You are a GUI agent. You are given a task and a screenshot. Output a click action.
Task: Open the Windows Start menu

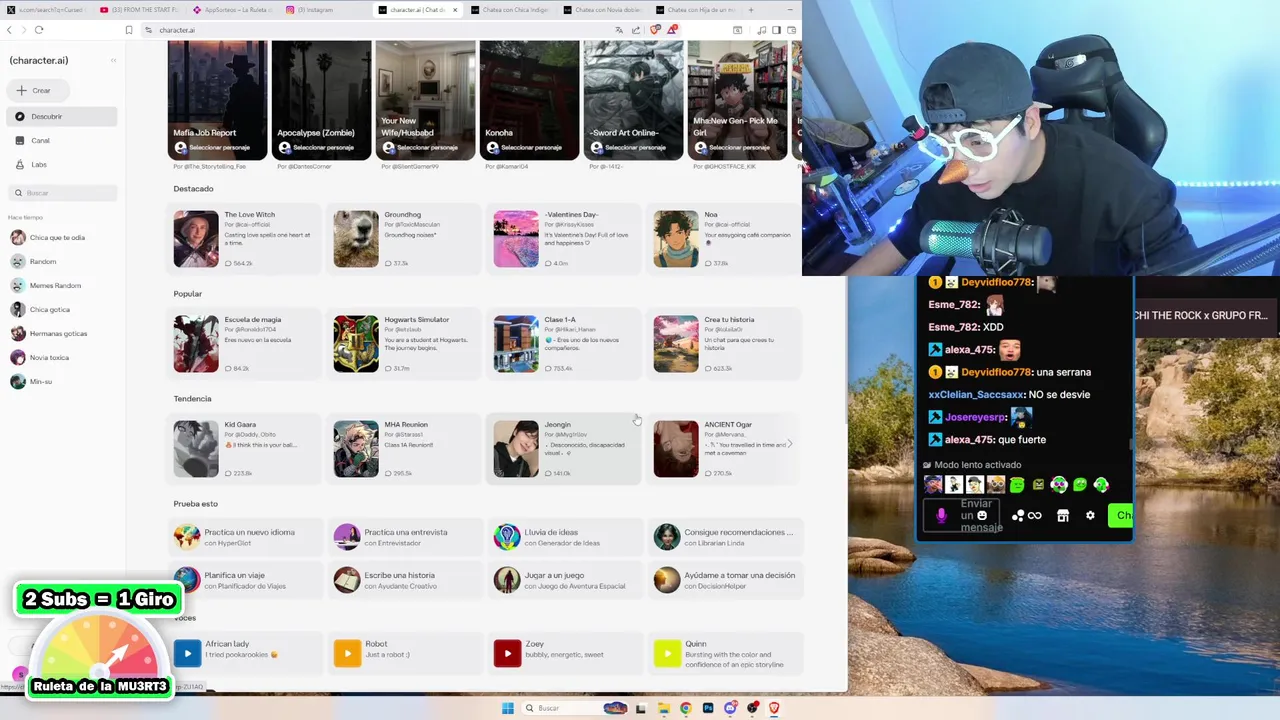(x=507, y=708)
